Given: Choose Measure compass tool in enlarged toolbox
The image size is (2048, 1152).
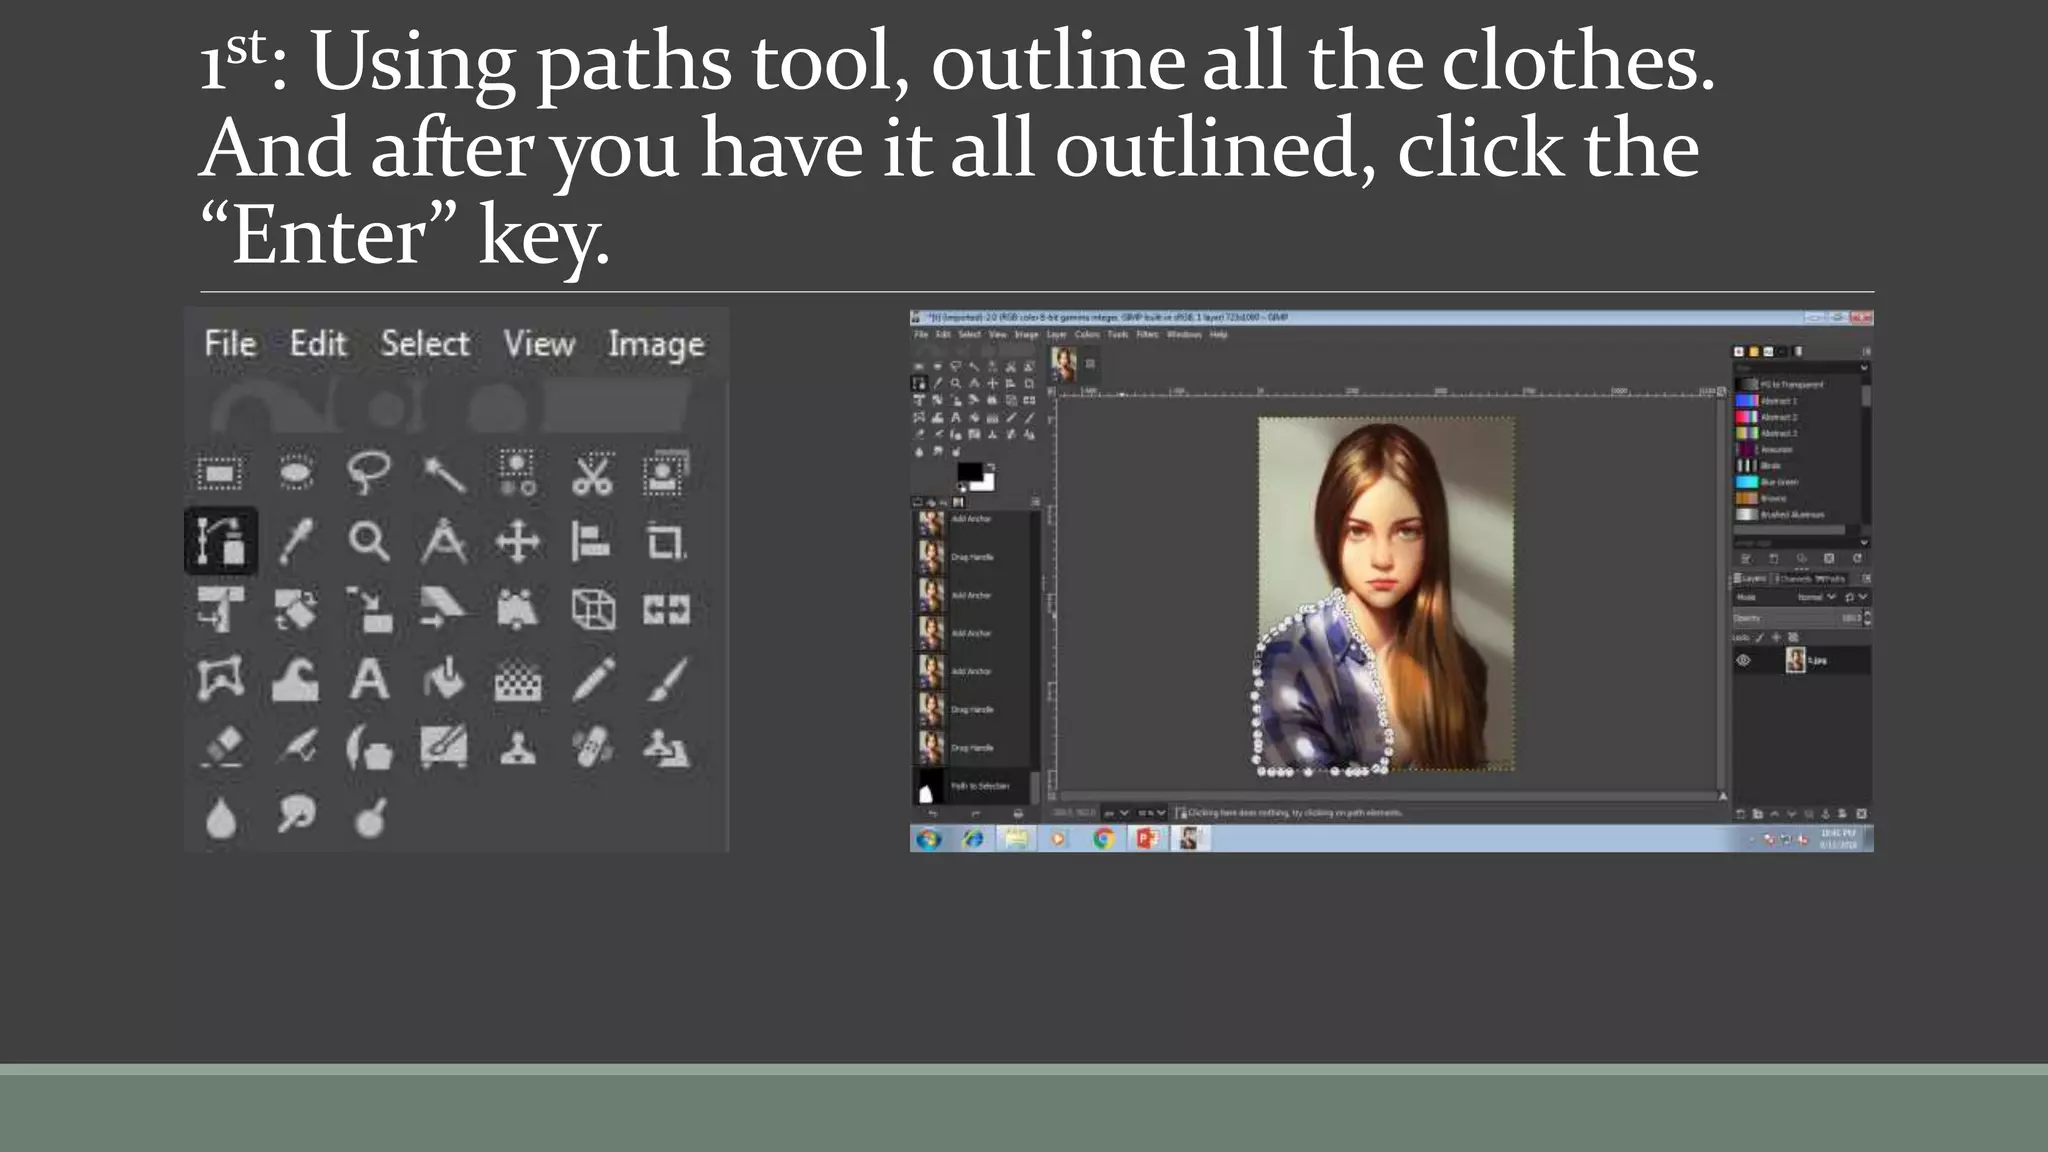Looking at the screenshot, I should tap(444, 541).
